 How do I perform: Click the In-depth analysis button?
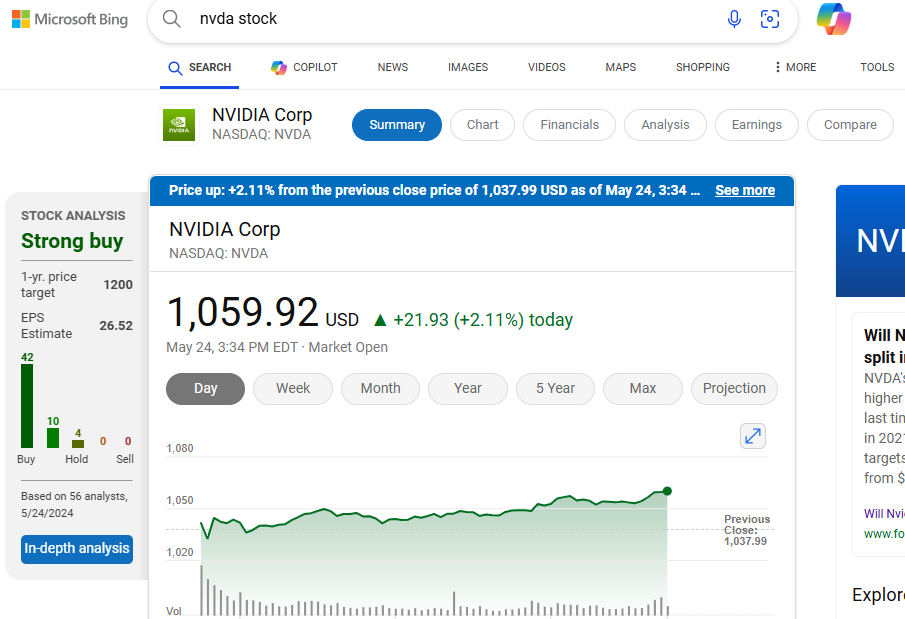(x=77, y=549)
